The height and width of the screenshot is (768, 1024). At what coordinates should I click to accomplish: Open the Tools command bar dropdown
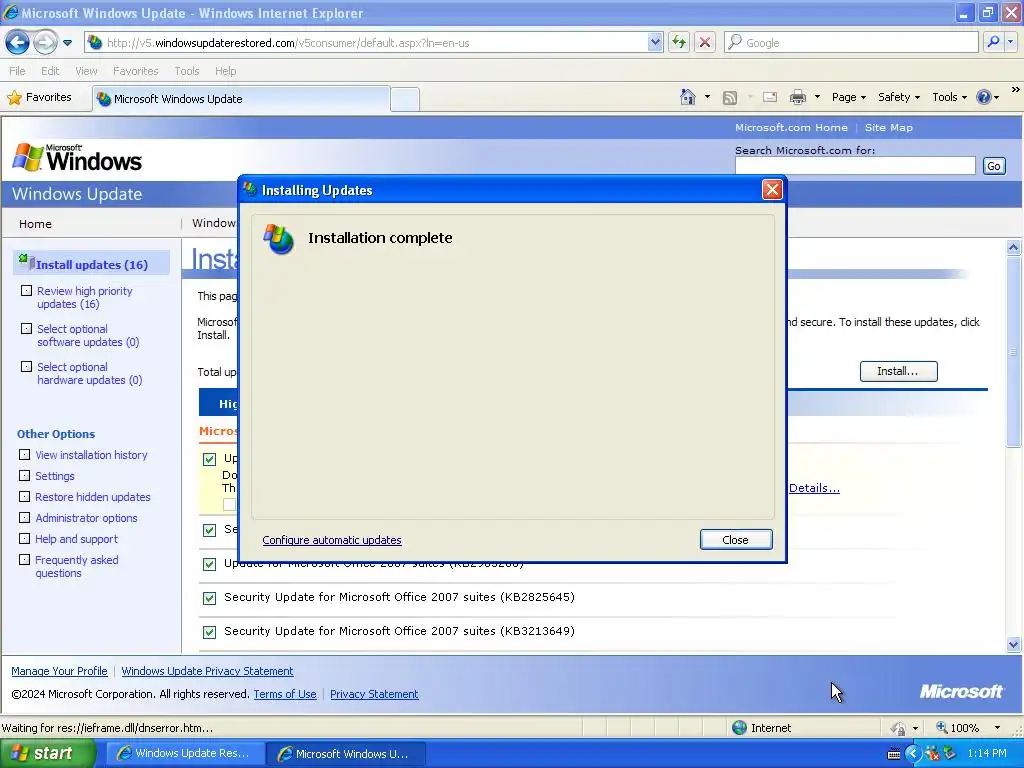(x=949, y=97)
